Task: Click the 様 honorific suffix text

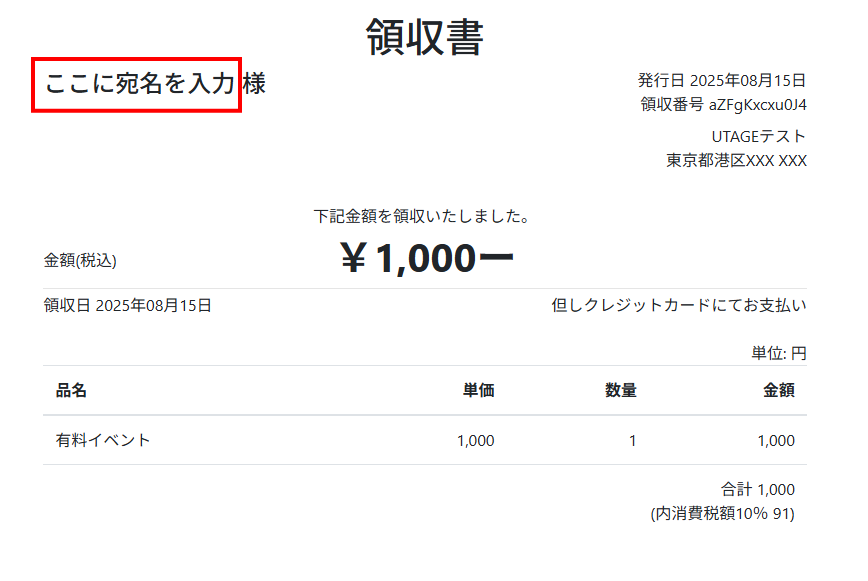Action: (x=254, y=84)
